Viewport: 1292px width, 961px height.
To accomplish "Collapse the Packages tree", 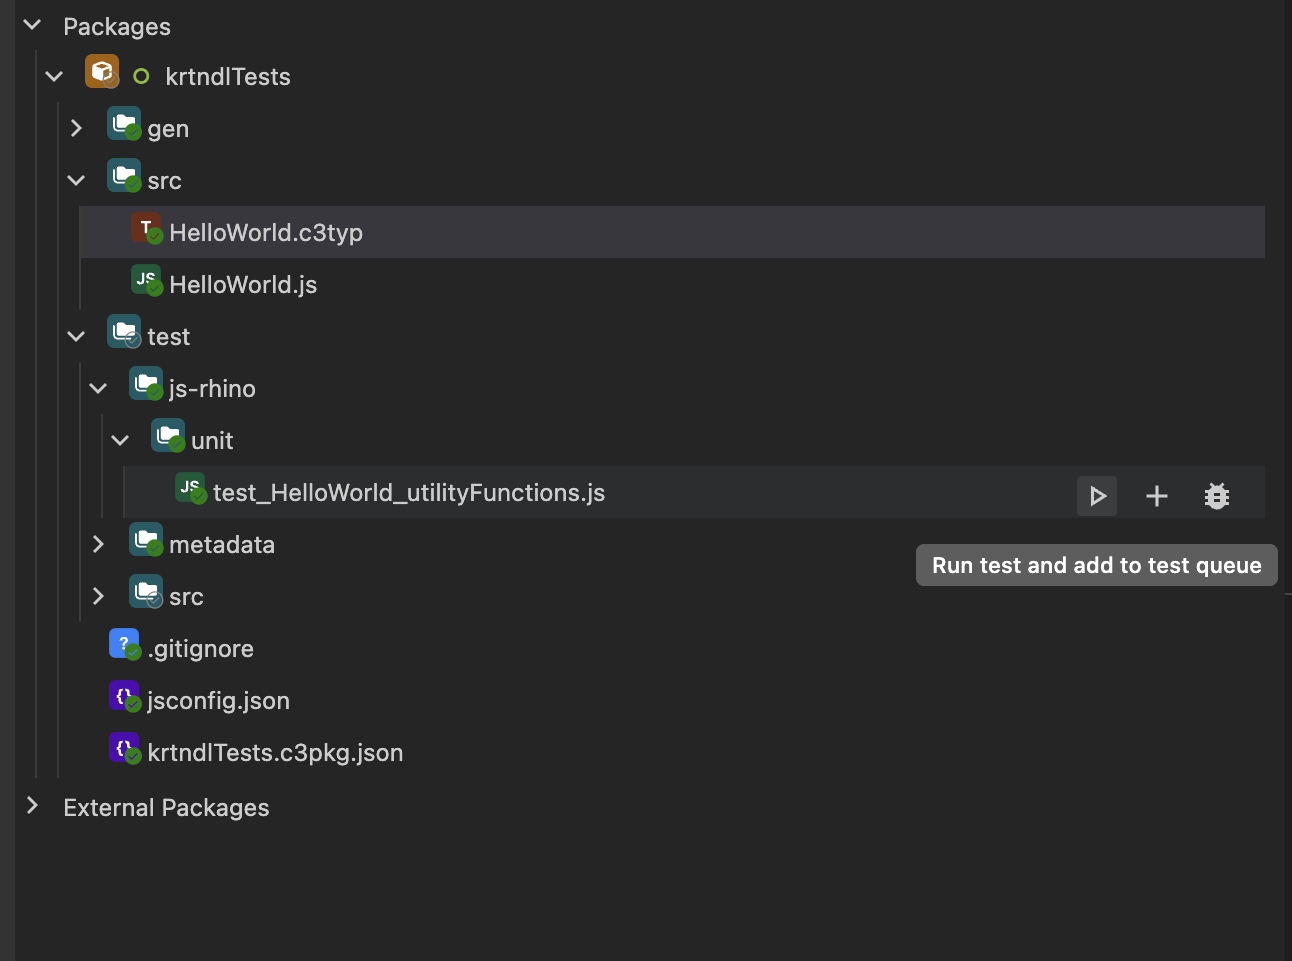I will point(31,25).
